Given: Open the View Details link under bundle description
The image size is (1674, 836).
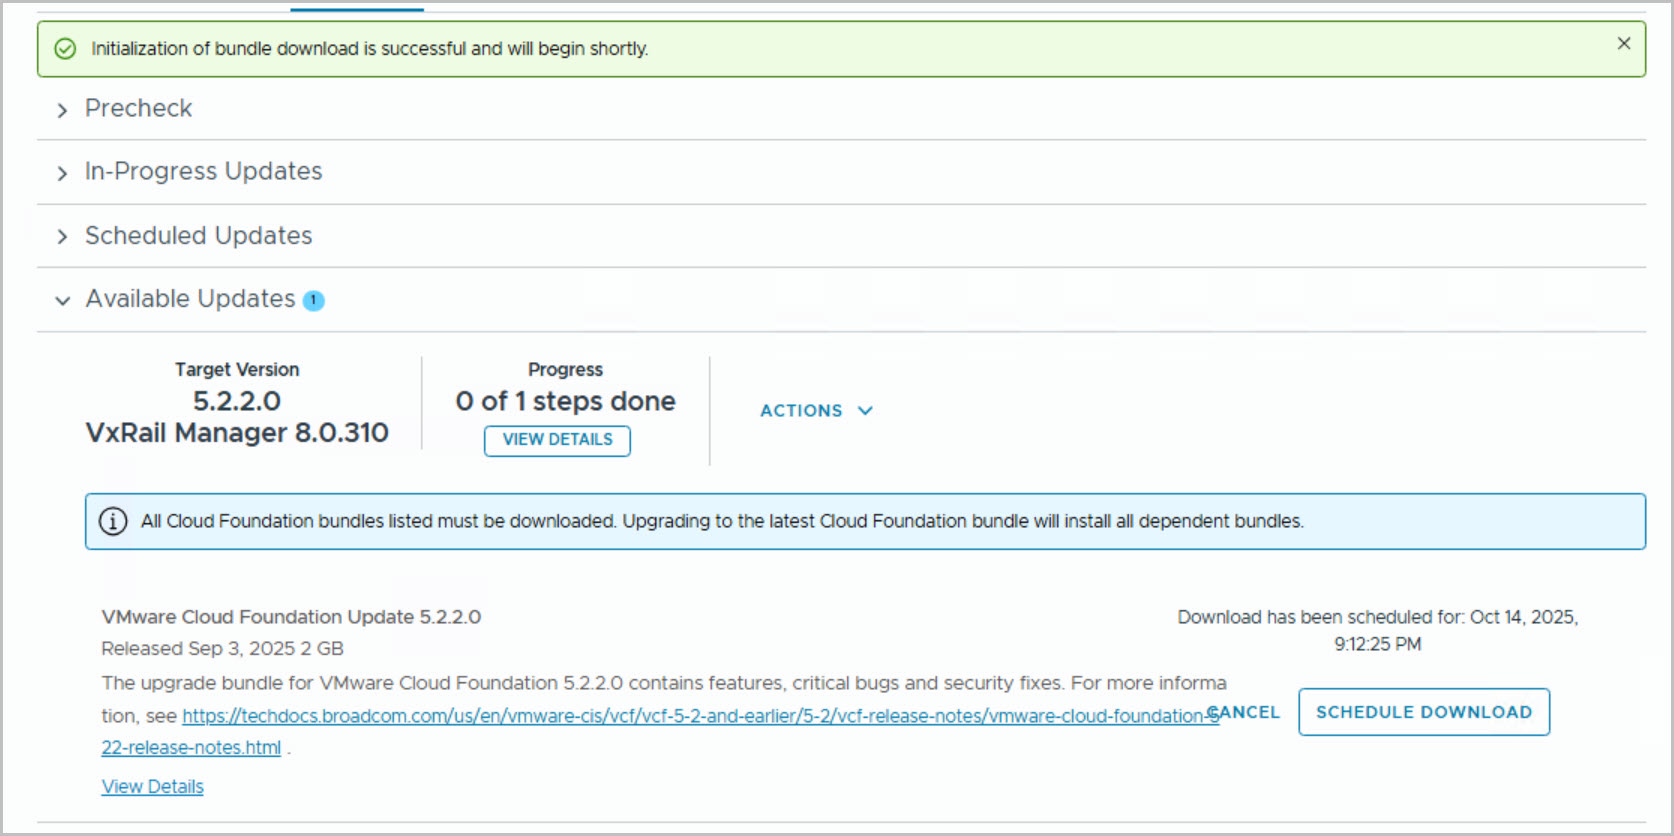Looking at the screenshot, I should (x=152, y=787).
